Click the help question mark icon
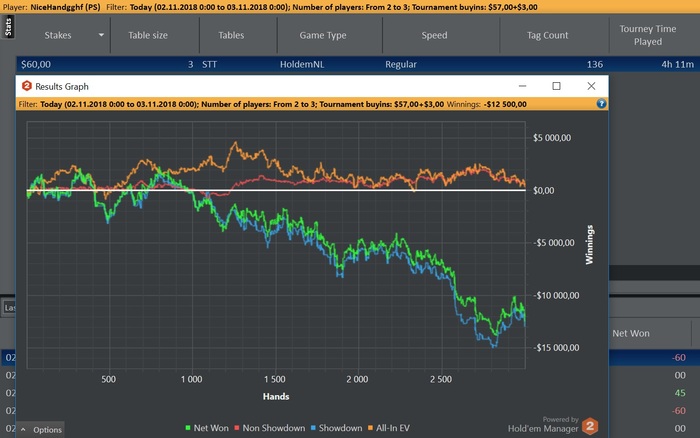700x438 pixels. click(601, 104)
